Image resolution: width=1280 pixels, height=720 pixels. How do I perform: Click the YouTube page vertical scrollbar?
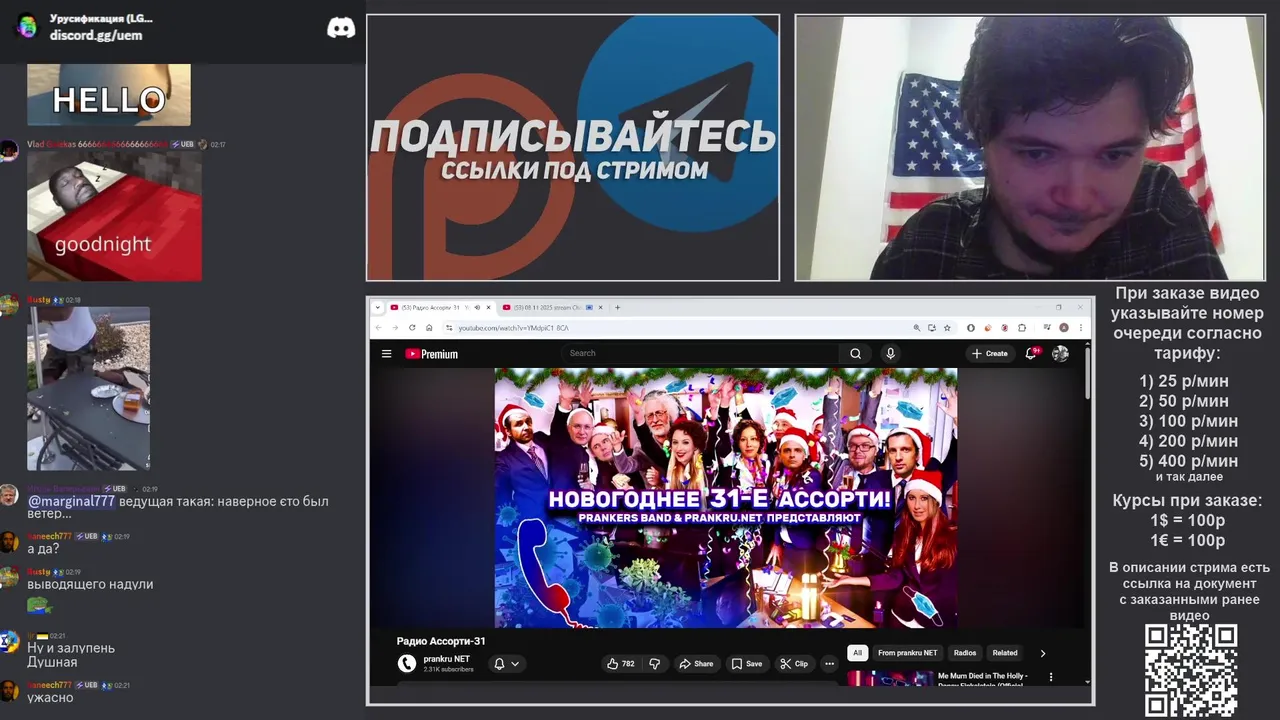(1088, 372)
